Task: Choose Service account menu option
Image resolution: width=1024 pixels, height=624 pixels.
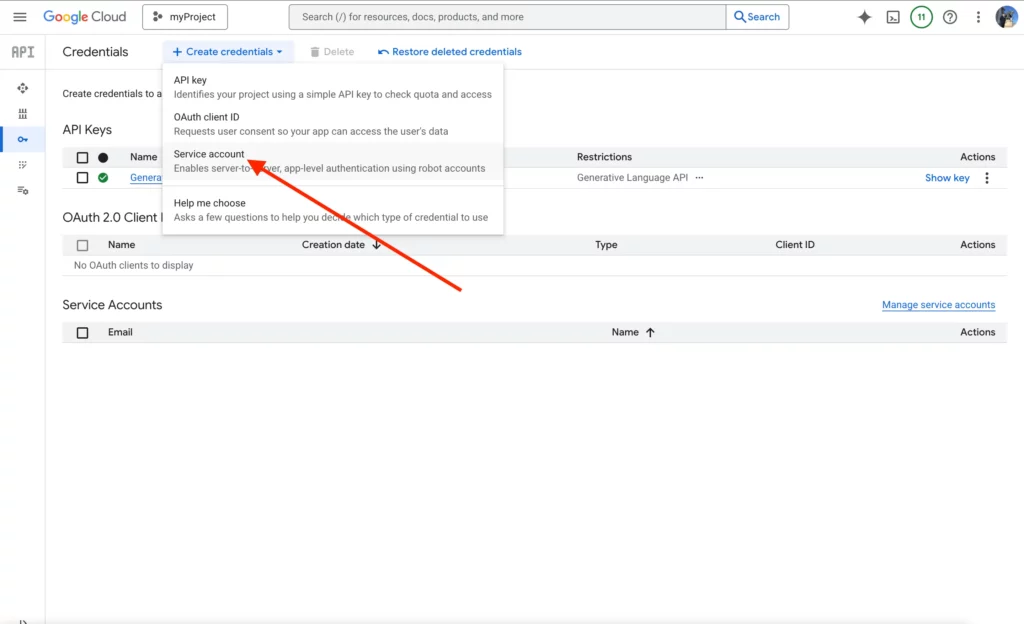Action: click(x=332, y=161)
